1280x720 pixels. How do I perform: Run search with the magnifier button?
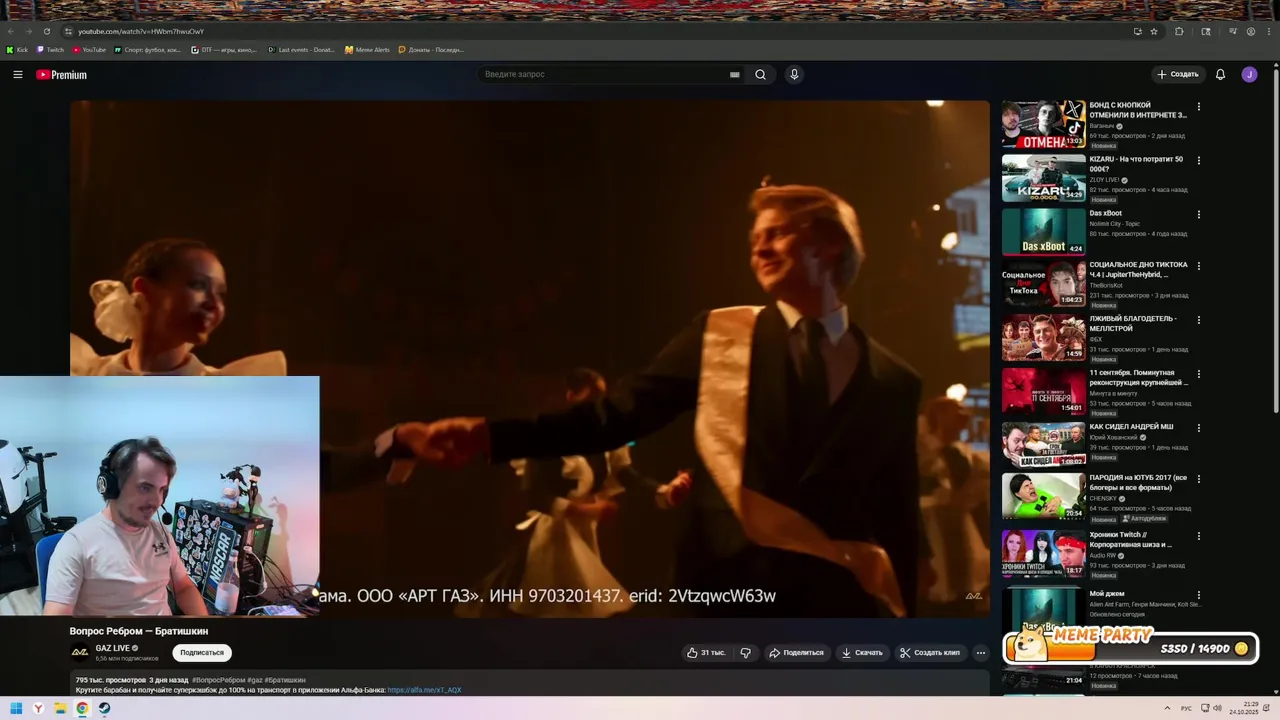(760, 74)
